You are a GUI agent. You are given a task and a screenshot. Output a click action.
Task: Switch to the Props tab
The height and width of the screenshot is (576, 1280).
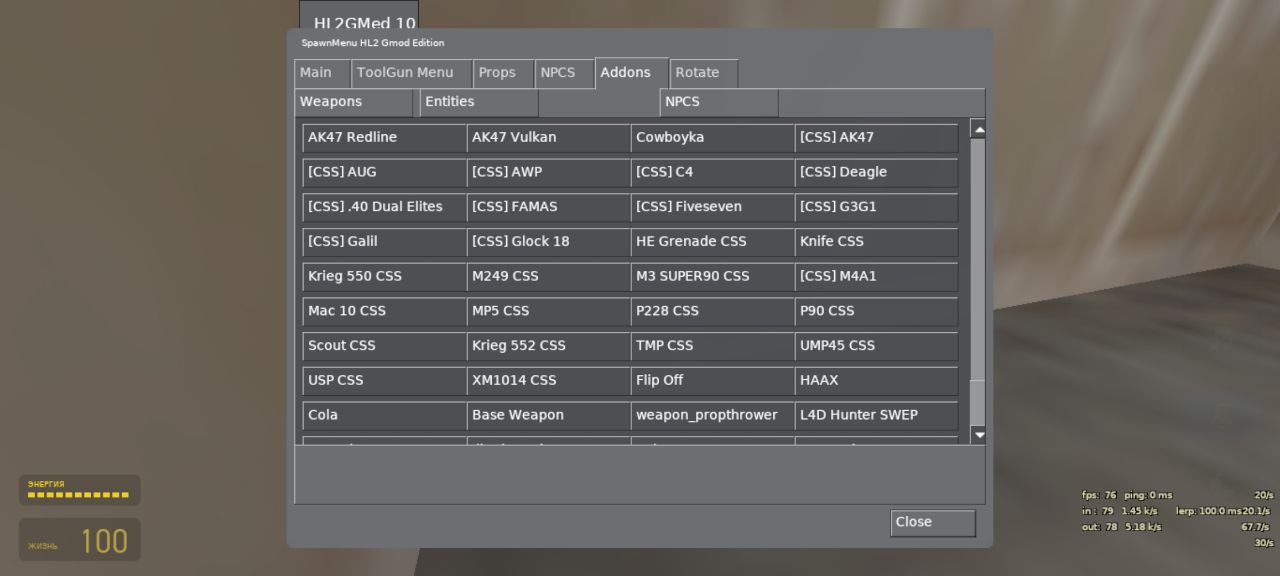(x=503, y=73)
